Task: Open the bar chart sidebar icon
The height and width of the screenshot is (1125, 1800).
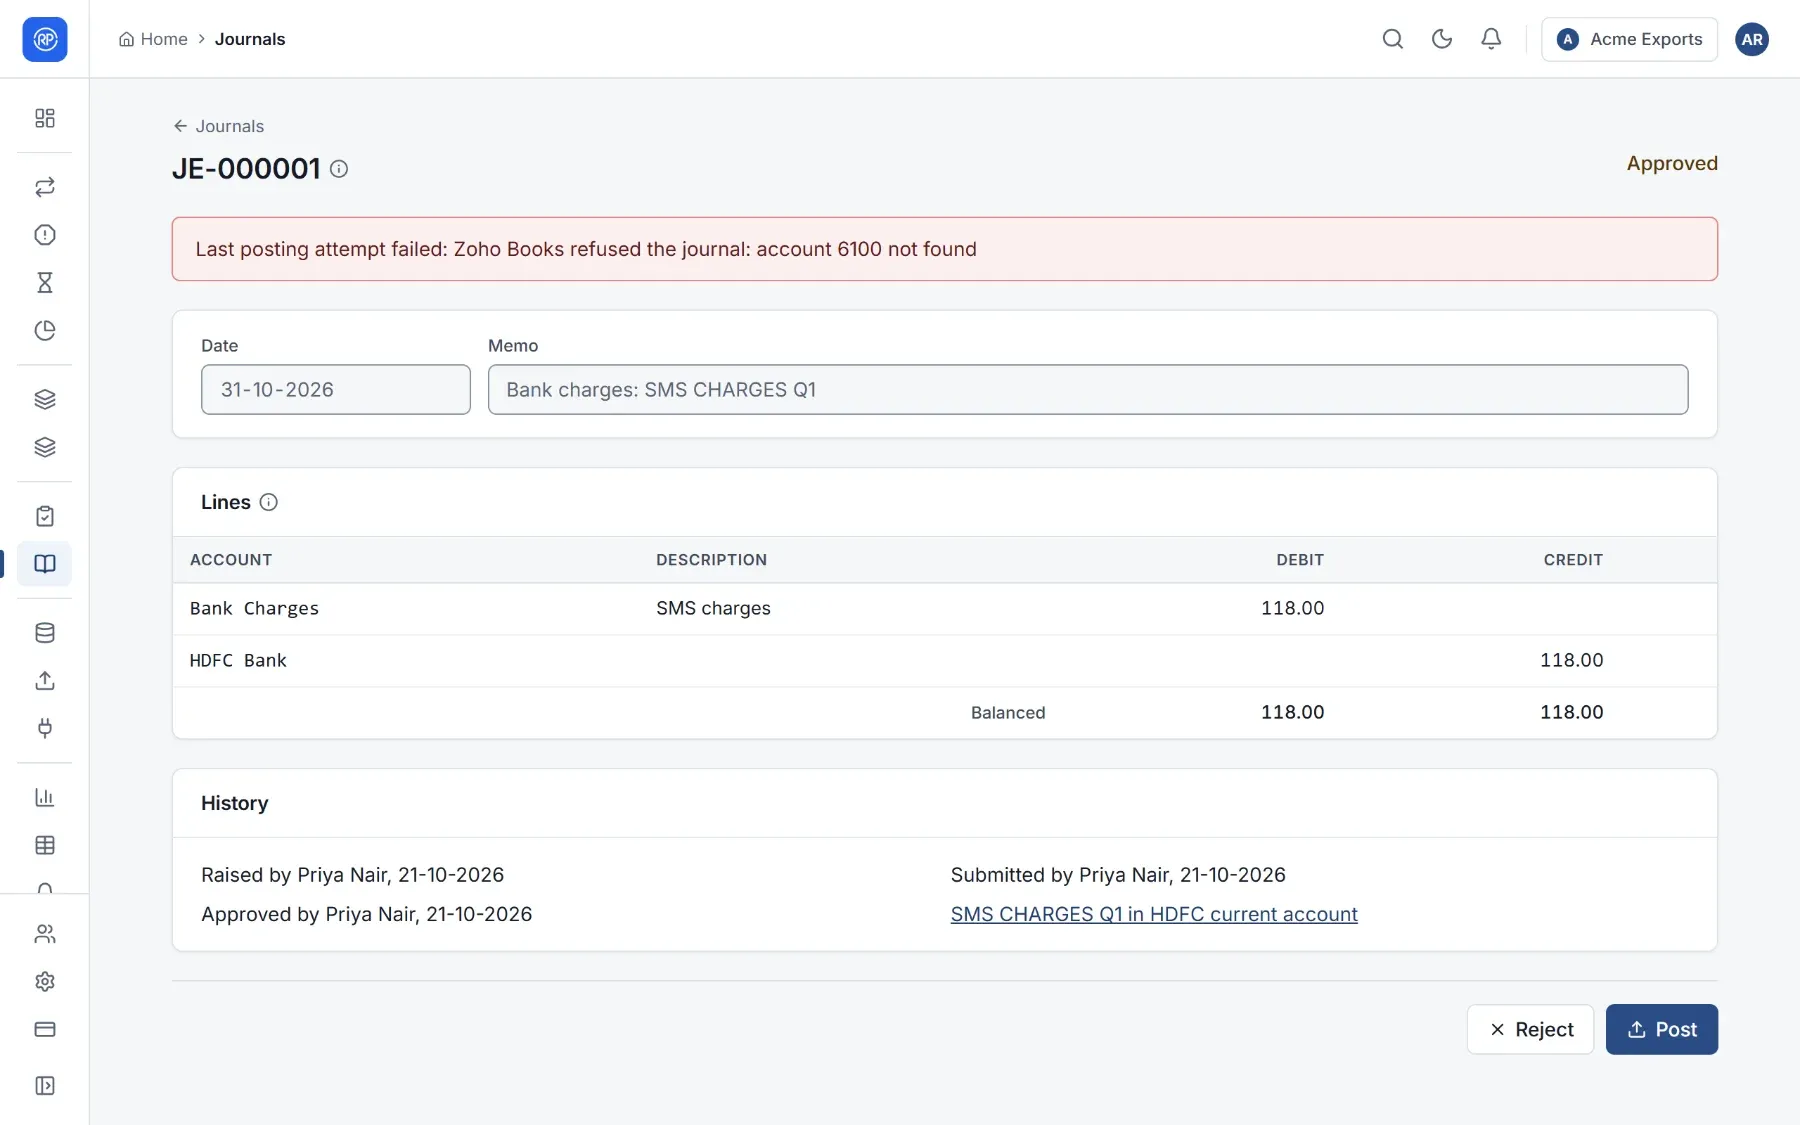Action: click(x=45, y=797)
